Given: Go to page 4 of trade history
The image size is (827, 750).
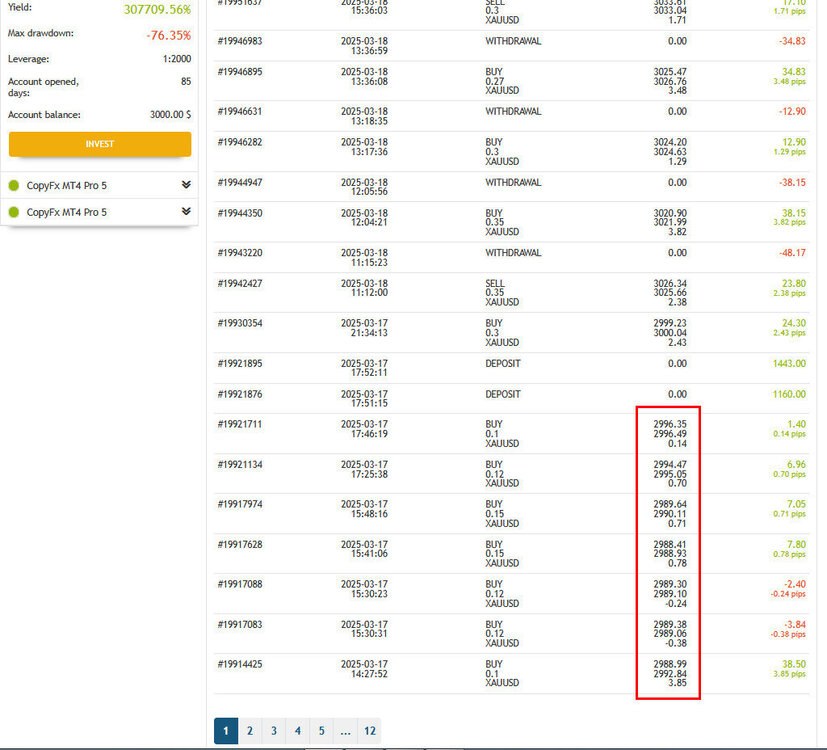Looking at the screenshot, I should coord(297,730).
